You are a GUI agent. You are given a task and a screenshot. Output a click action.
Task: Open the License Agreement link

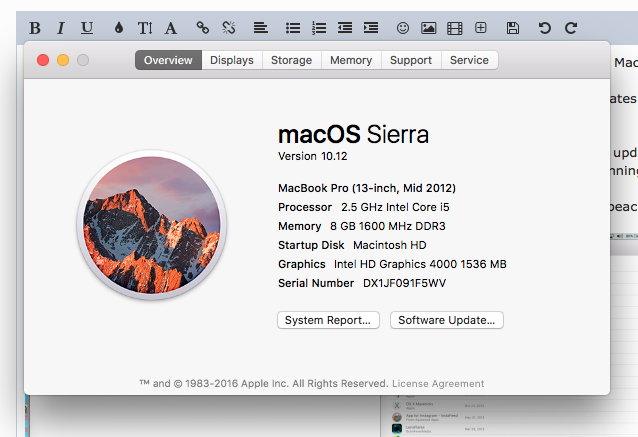coord(438,384)
